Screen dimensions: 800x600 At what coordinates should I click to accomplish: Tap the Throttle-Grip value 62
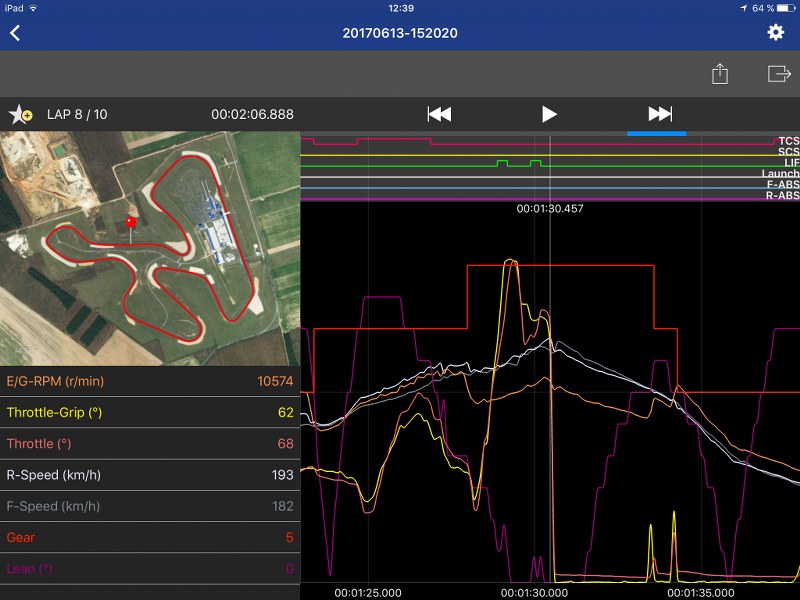(x=286, y=412)
